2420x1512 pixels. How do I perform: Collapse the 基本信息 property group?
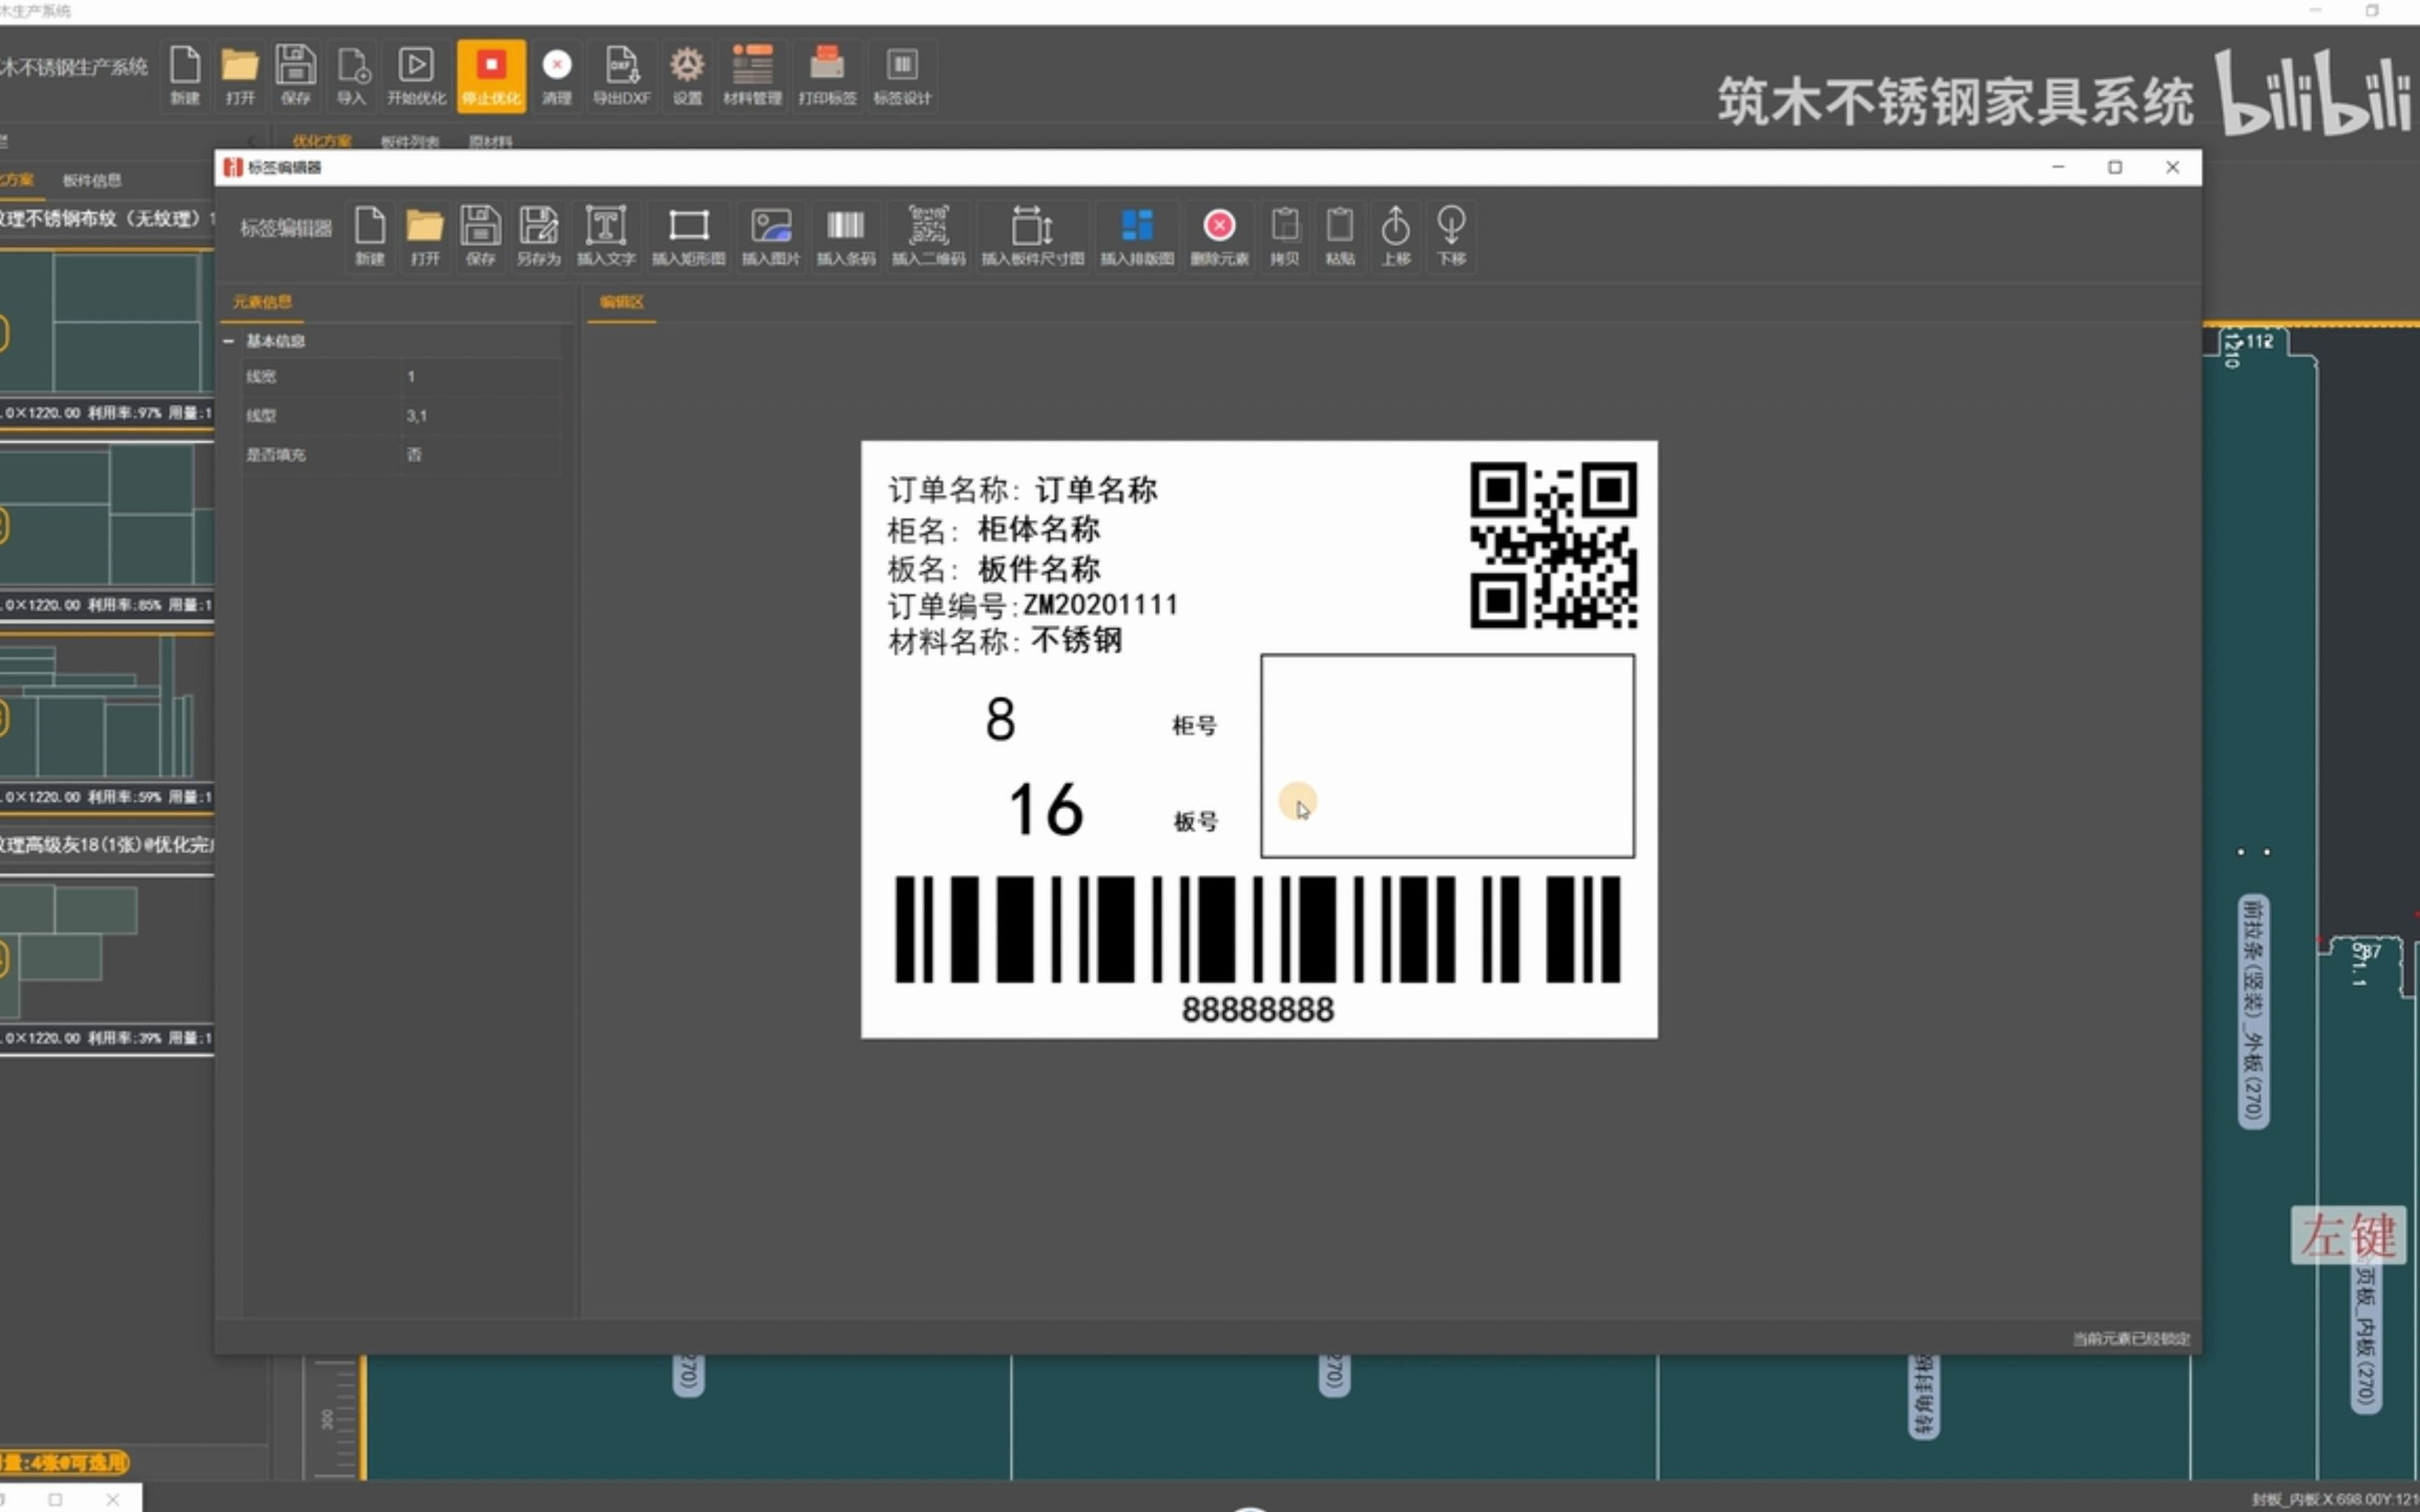[229, 341]
